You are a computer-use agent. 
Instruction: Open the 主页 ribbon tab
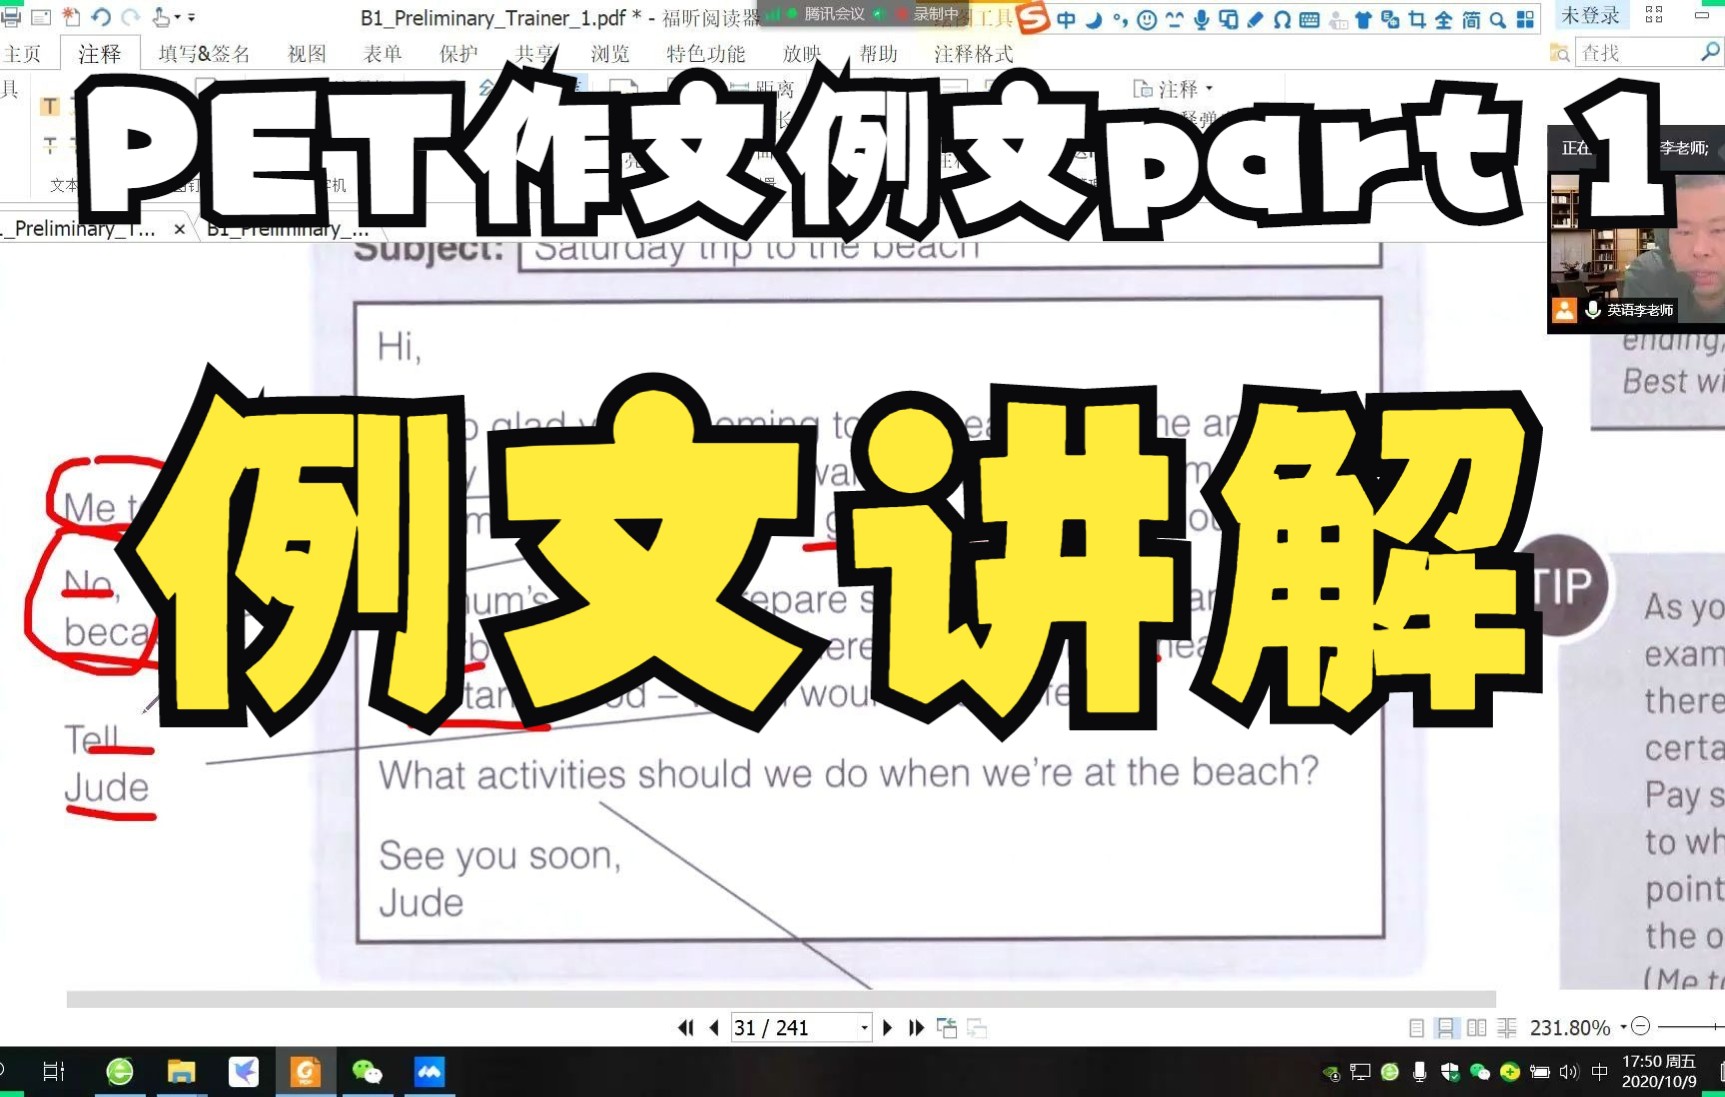tap(21, 53)
